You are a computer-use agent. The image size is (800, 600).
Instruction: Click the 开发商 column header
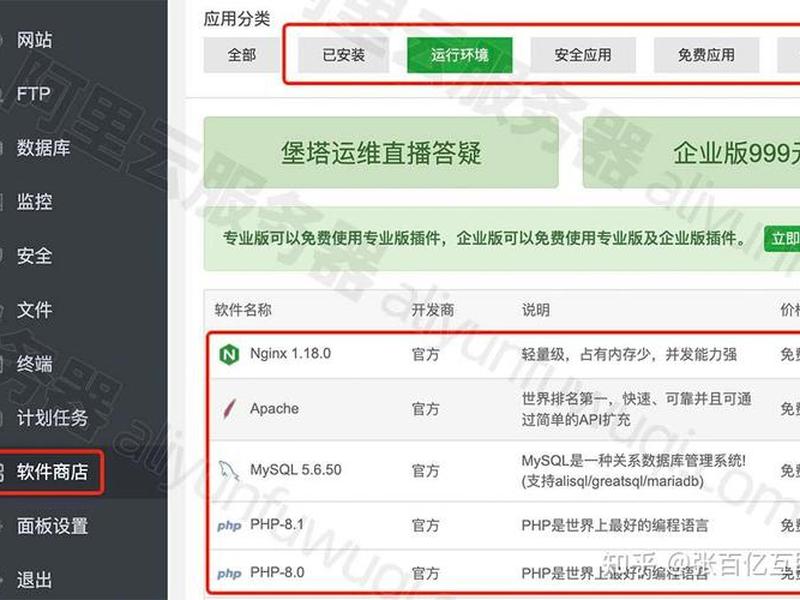point(433,310)
